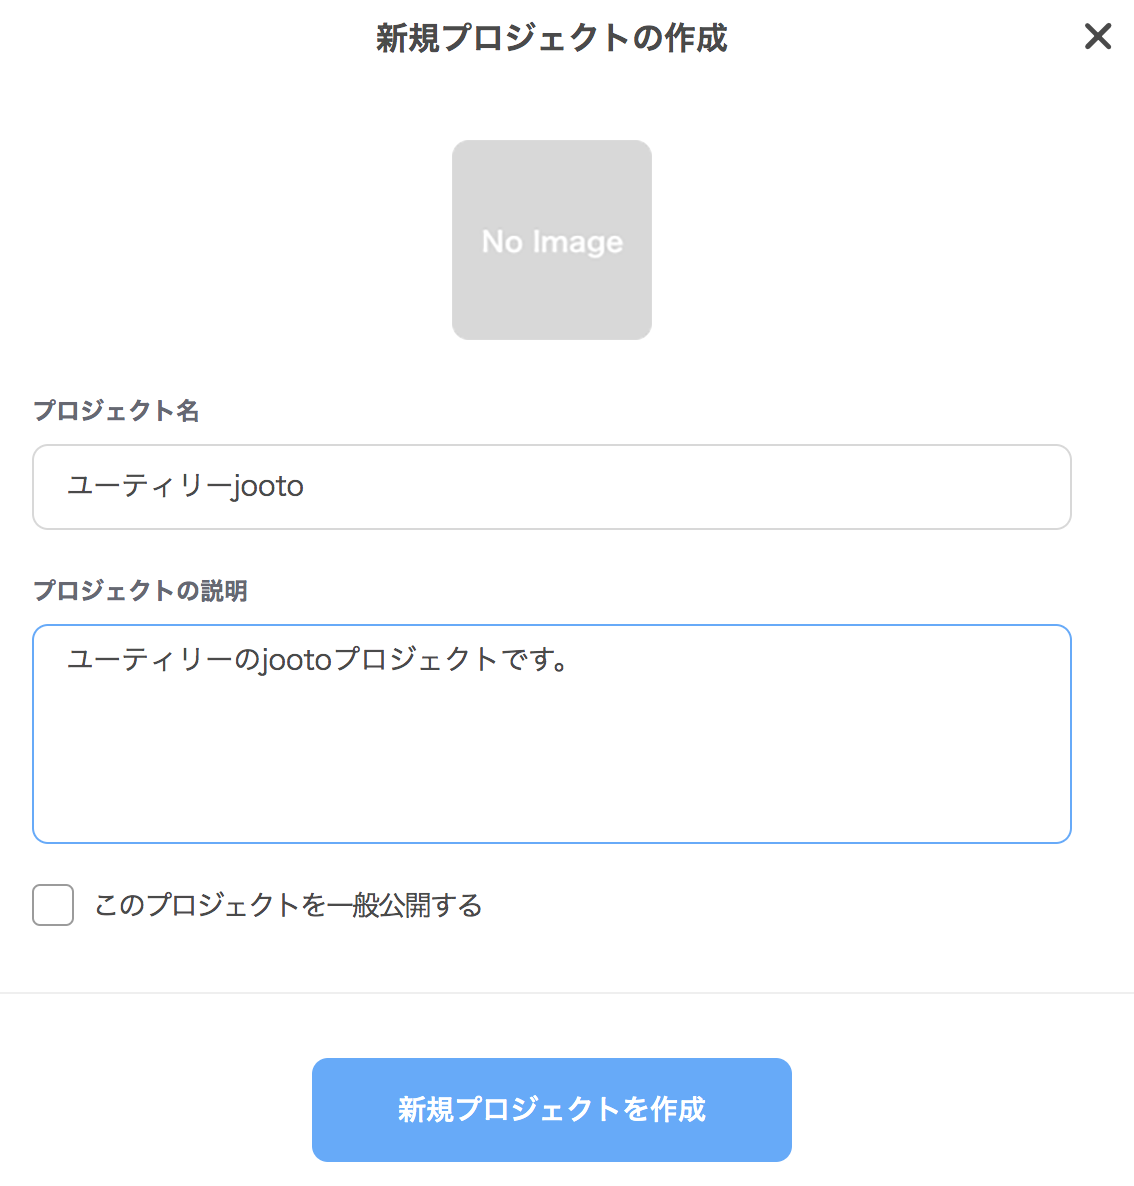Viewport: 1134px width, 1186px height.
Task: Focus the プロジェクト名 input field
Action: click(x=551, y=487)
